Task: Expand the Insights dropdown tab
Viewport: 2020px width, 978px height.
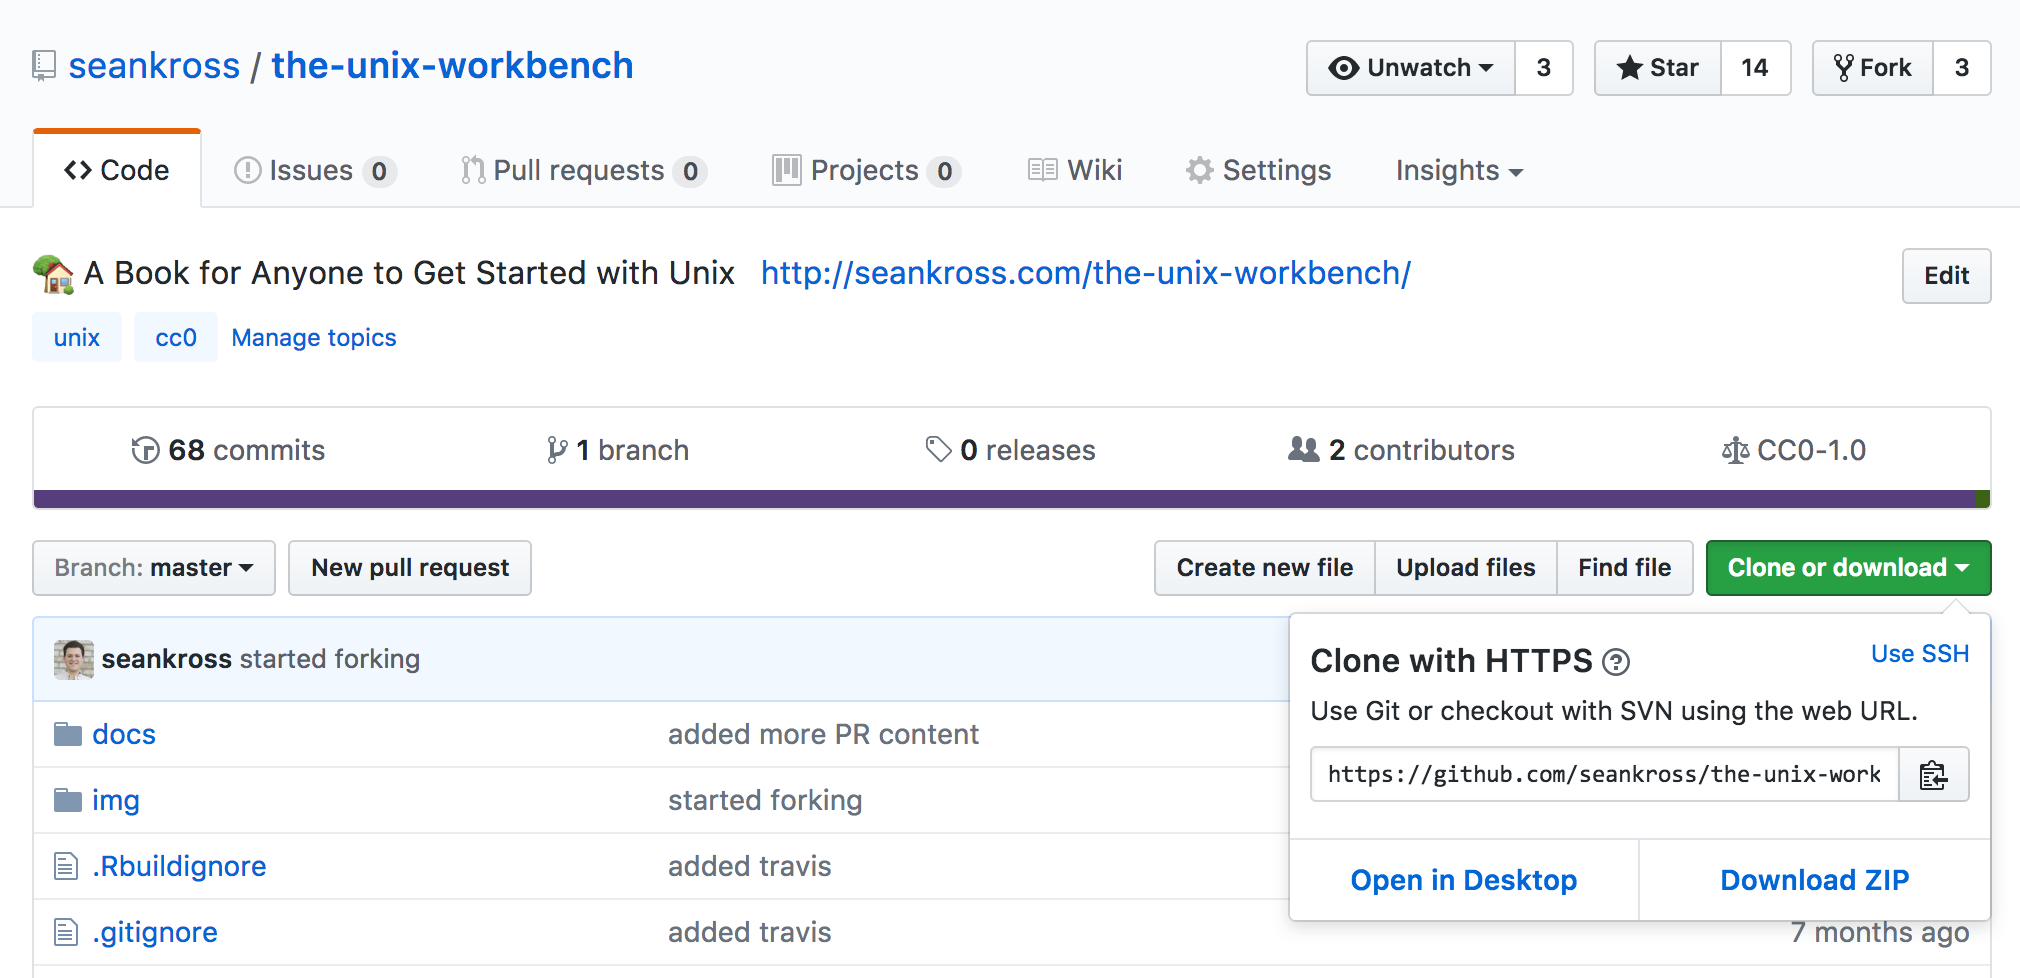Action: (1459, 171)
